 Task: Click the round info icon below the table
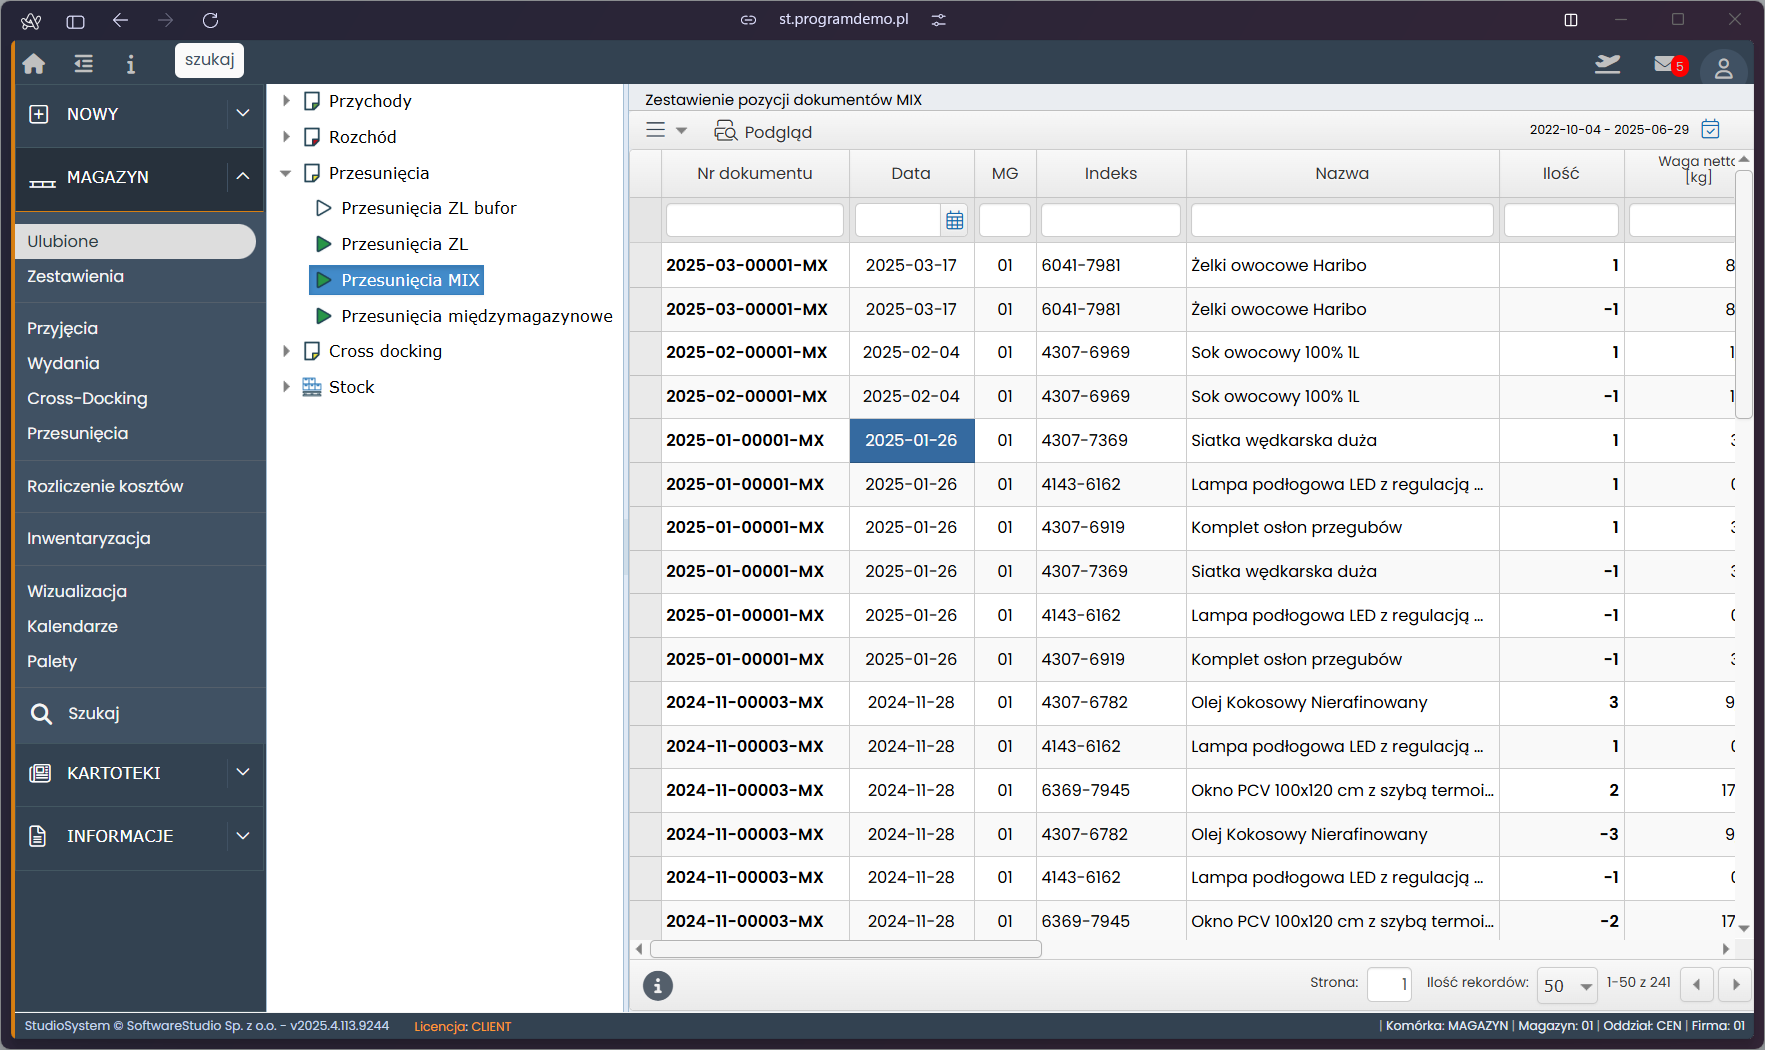point(657,986)
